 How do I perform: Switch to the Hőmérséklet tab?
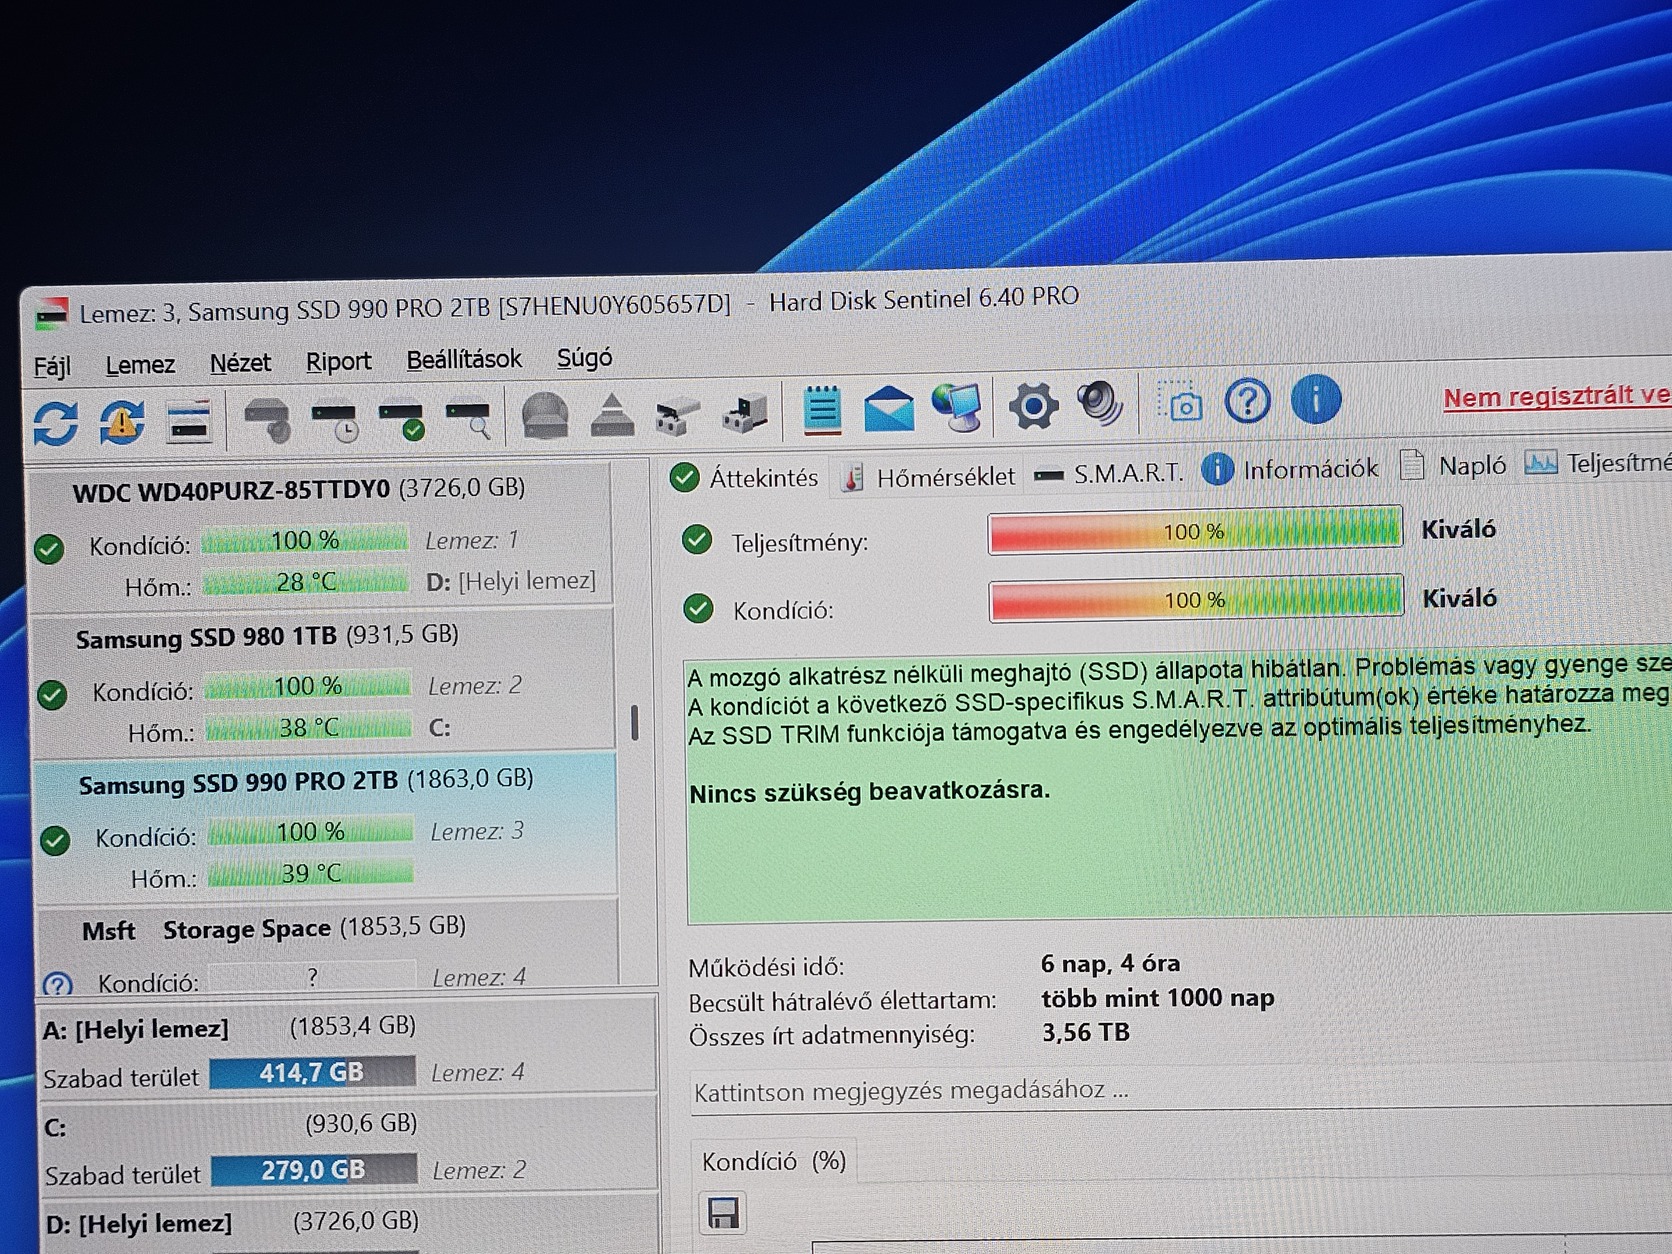929,476
